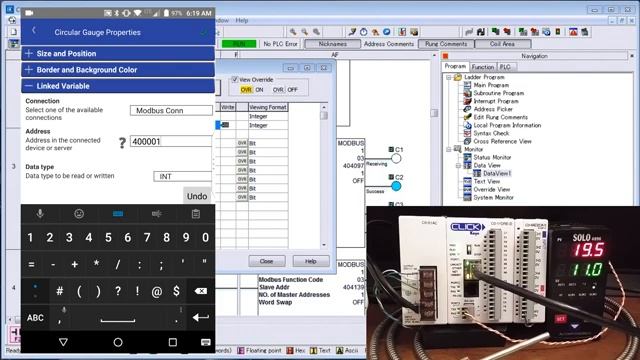This screenshot has height=360, width=640.
Task: Tap the microphone icon on the keyboard toolbar
Action: point(40,213)
